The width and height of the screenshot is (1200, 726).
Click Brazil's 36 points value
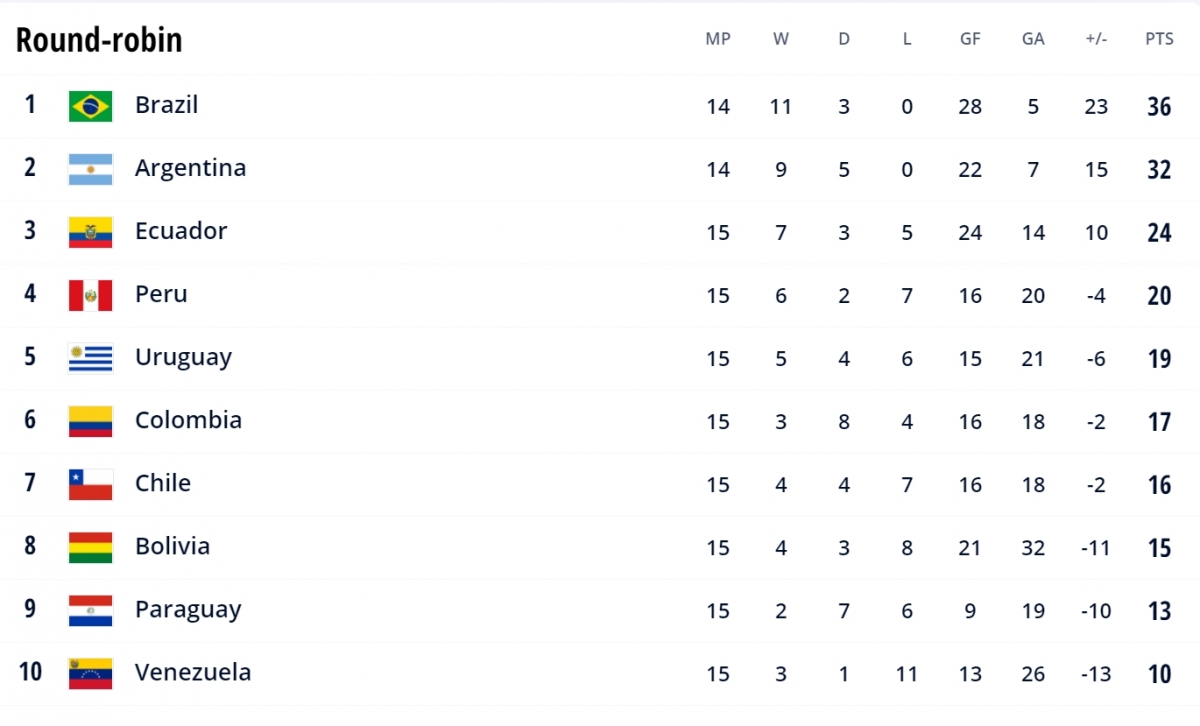[x=1159, y=106]
